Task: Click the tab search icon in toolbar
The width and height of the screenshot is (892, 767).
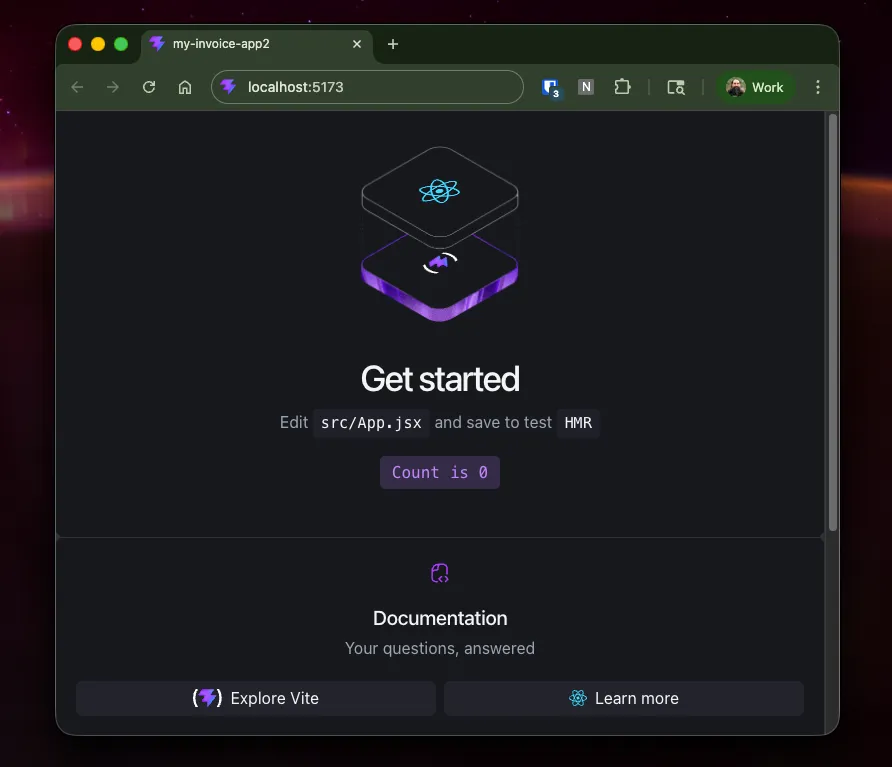Action: point(676,87)
